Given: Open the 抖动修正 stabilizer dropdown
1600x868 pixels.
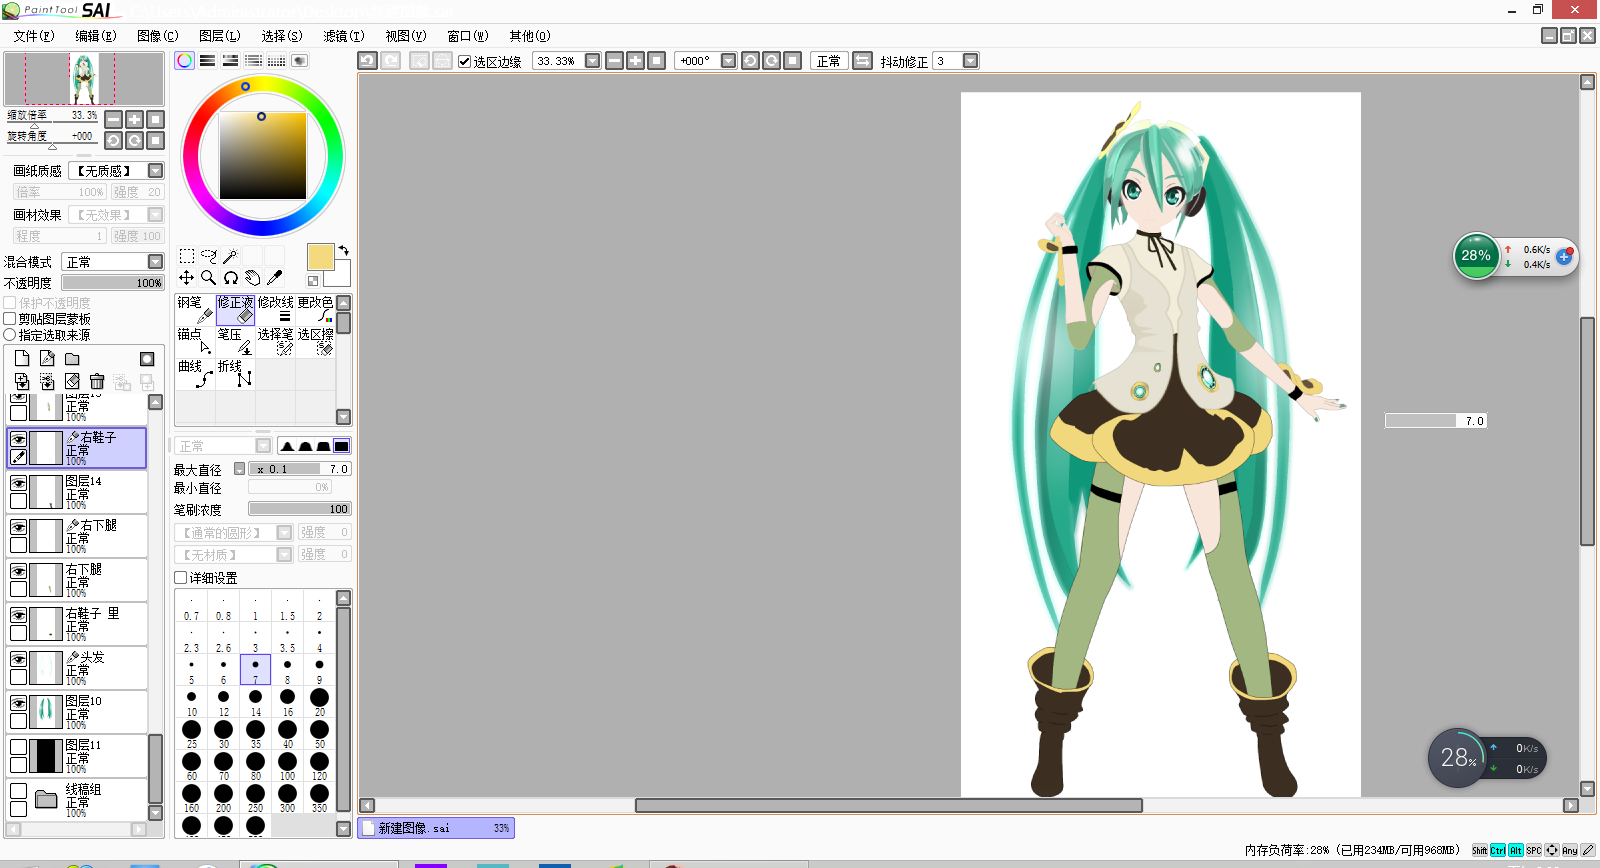Looking at the screenshot, I should [970, 61].
